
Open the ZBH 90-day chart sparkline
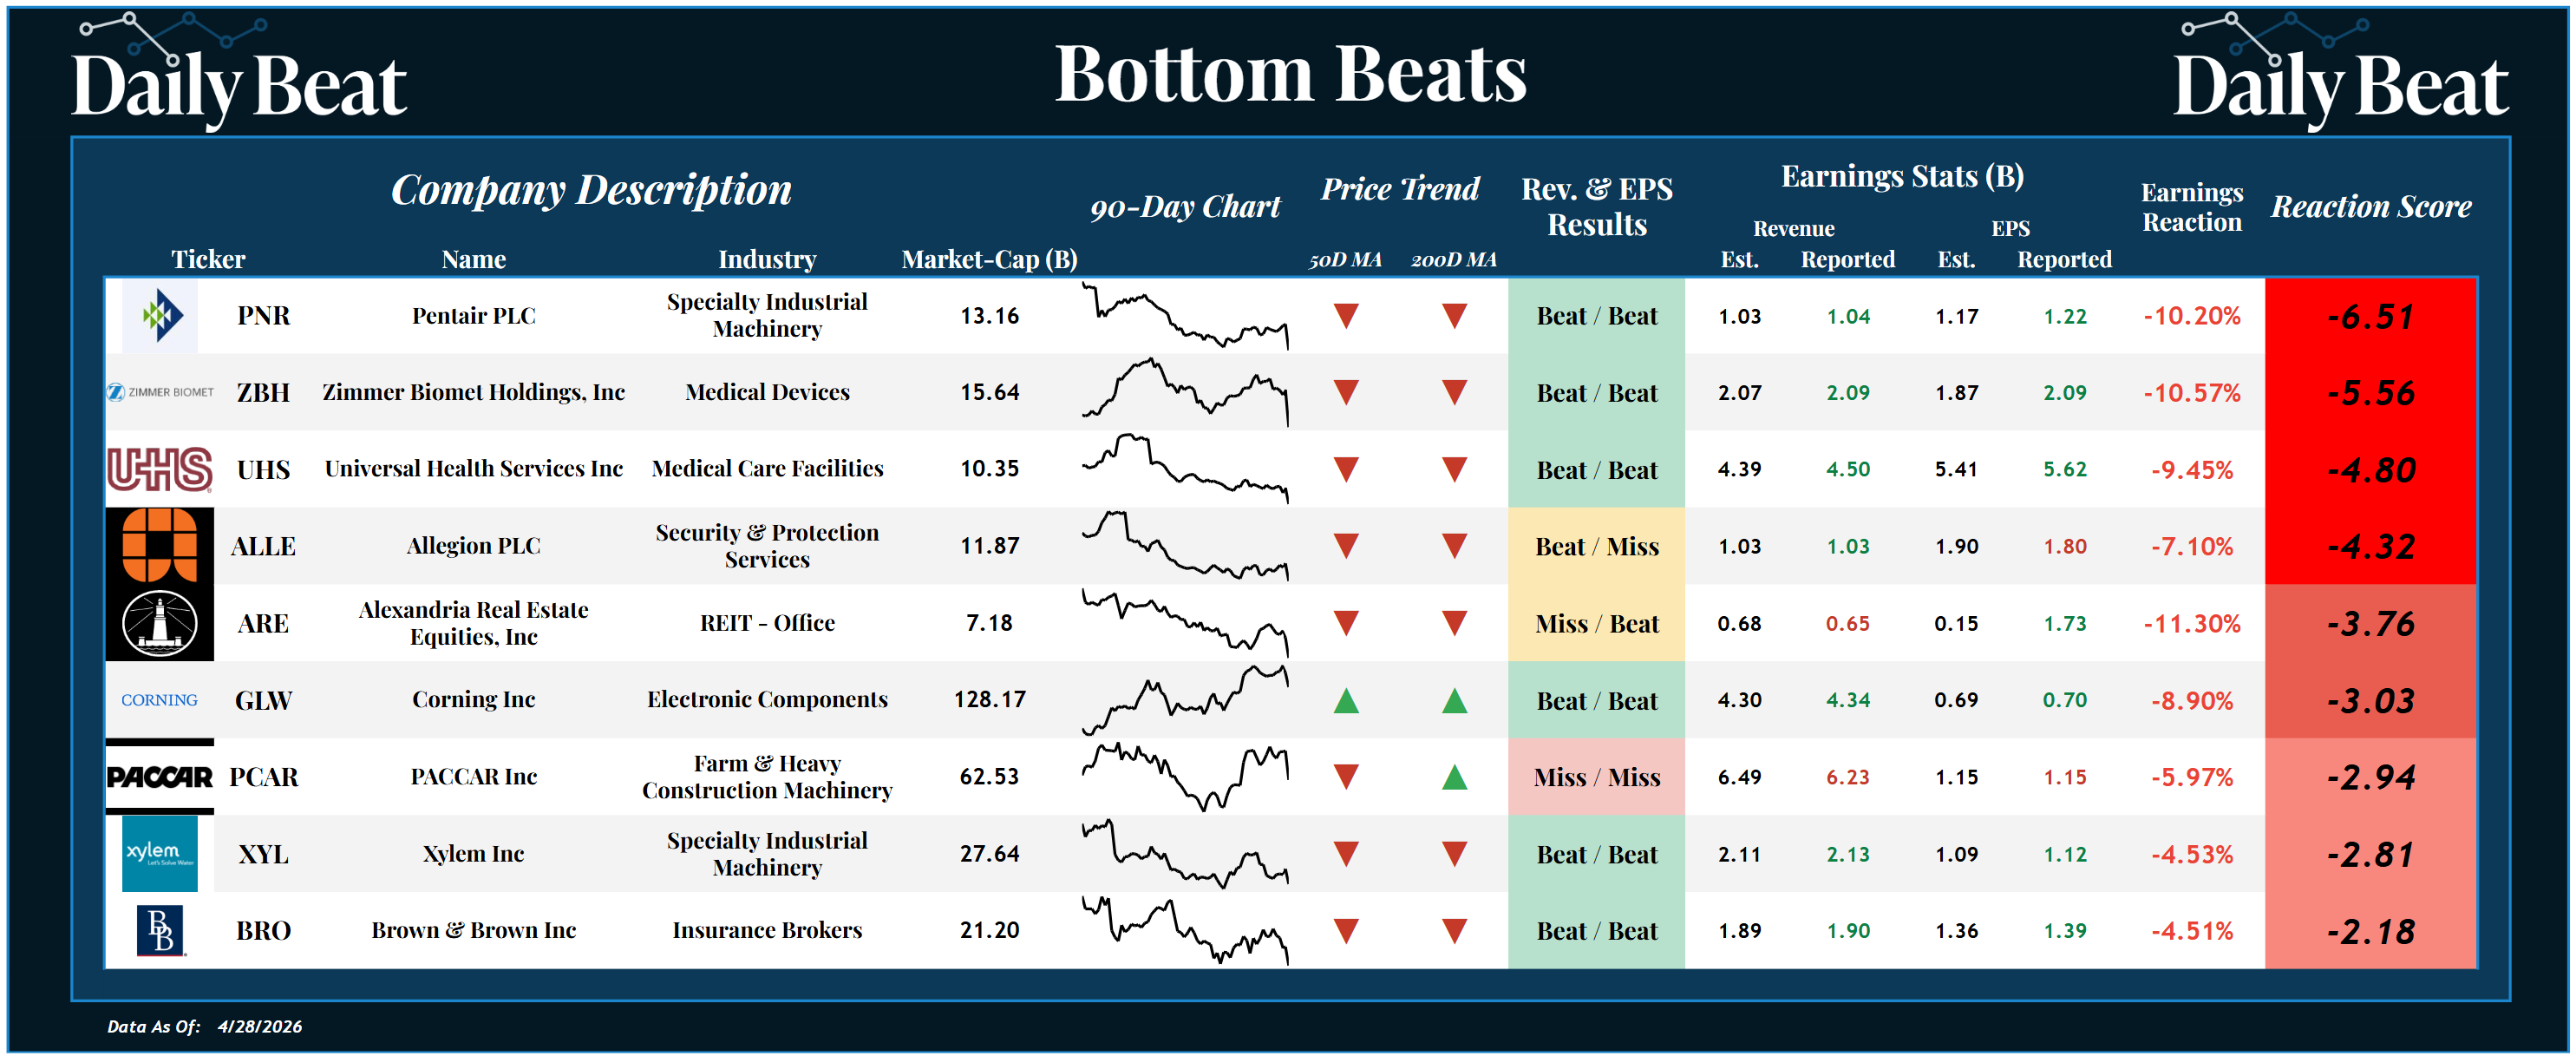pos(1185,392)
